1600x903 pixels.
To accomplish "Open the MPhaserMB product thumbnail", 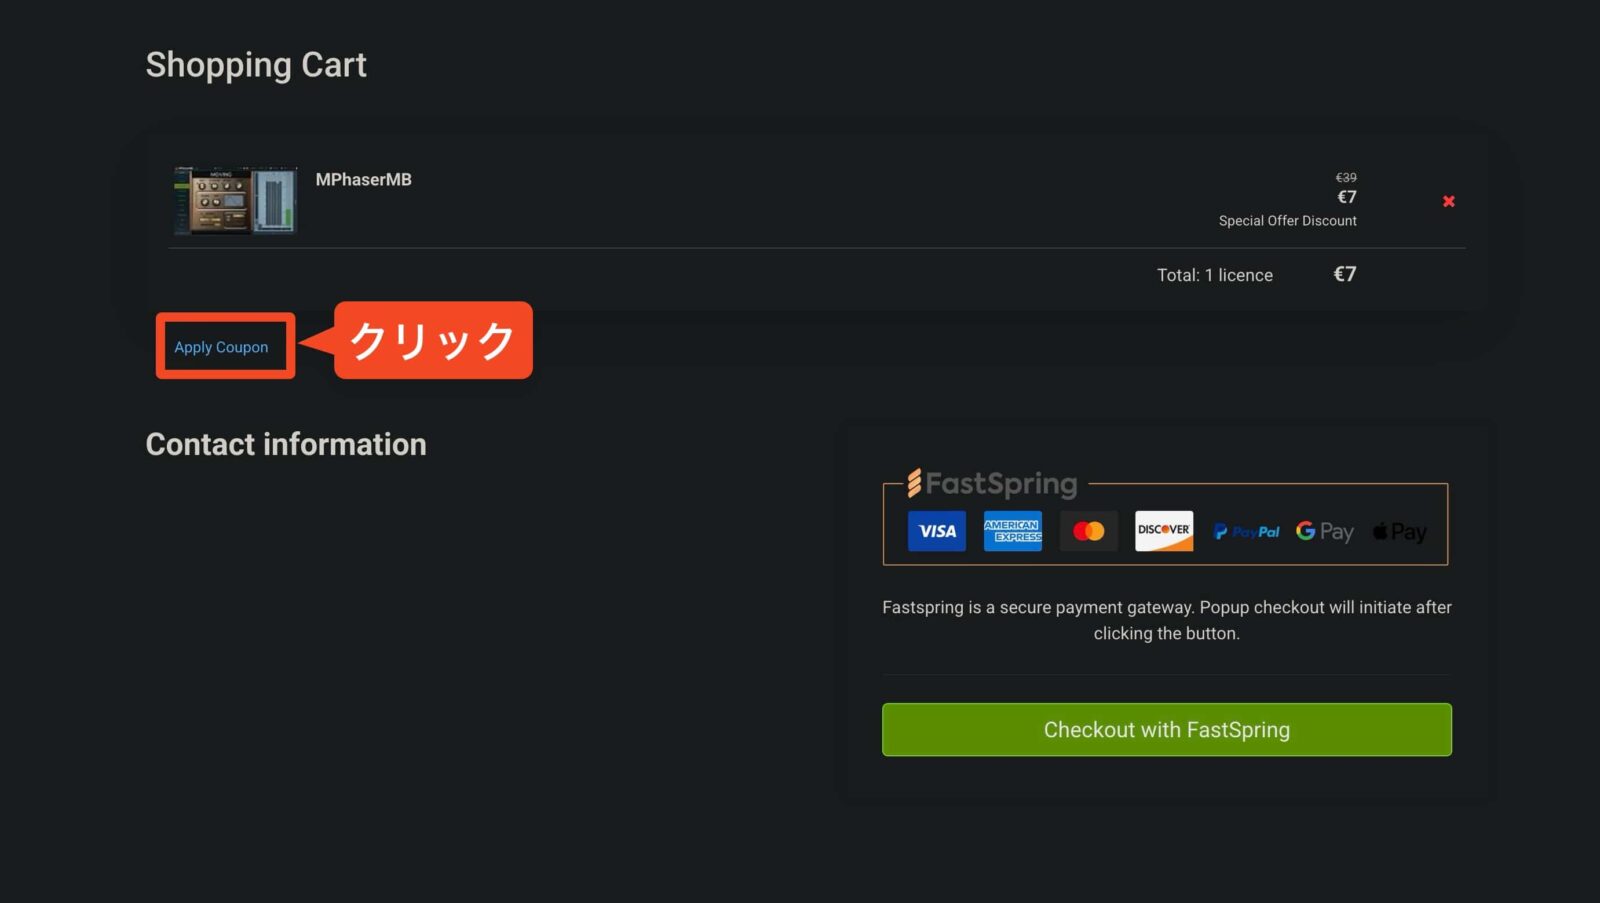I will (x=235, y=200).
